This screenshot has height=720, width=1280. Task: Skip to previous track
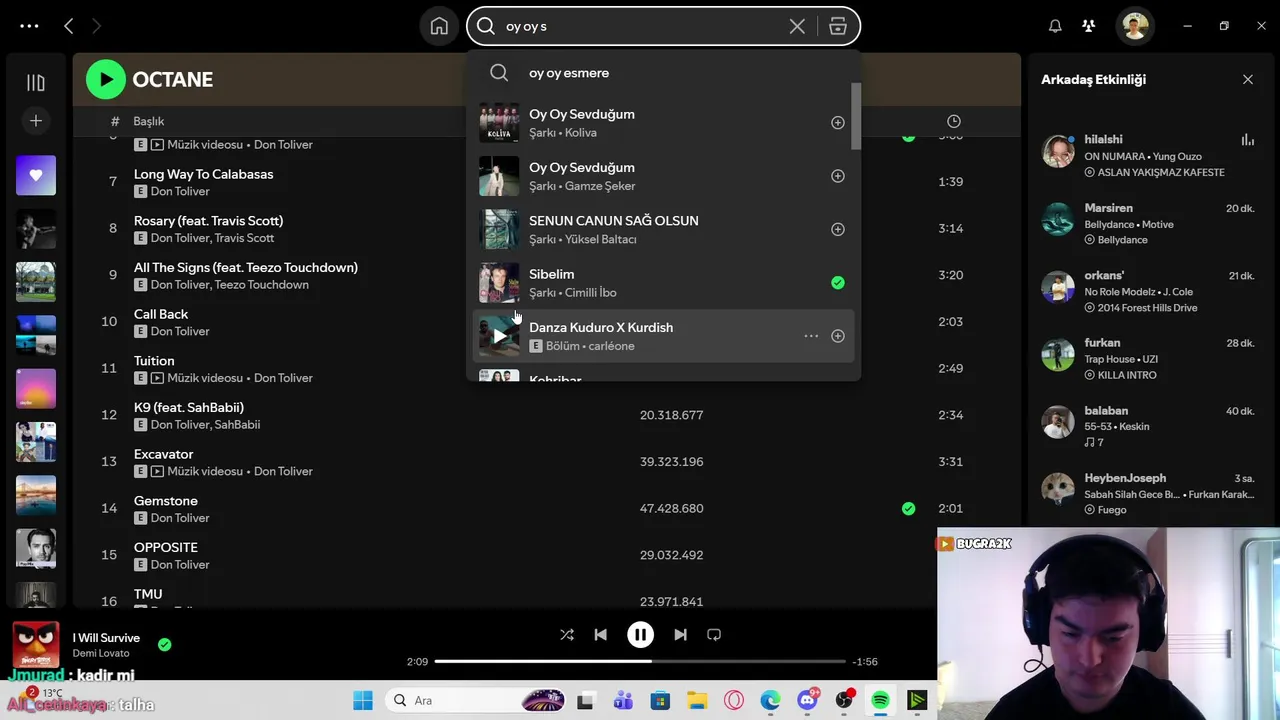click(600, 635)
